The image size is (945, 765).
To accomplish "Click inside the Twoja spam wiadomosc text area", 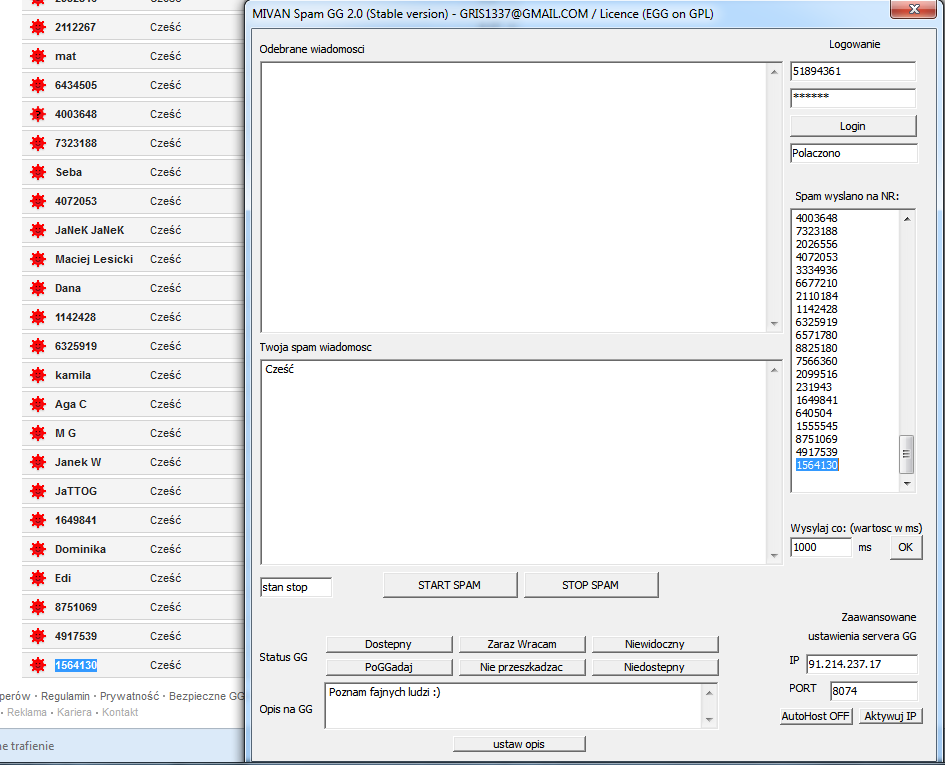I will [x=514, y=462].
